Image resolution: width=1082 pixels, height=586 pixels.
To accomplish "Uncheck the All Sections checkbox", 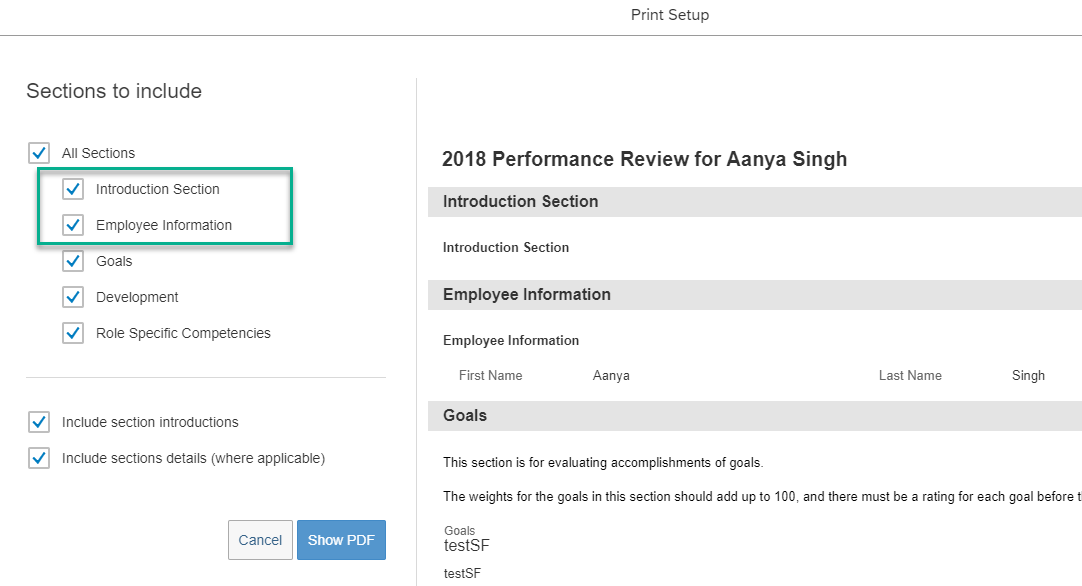I will 39,153.
